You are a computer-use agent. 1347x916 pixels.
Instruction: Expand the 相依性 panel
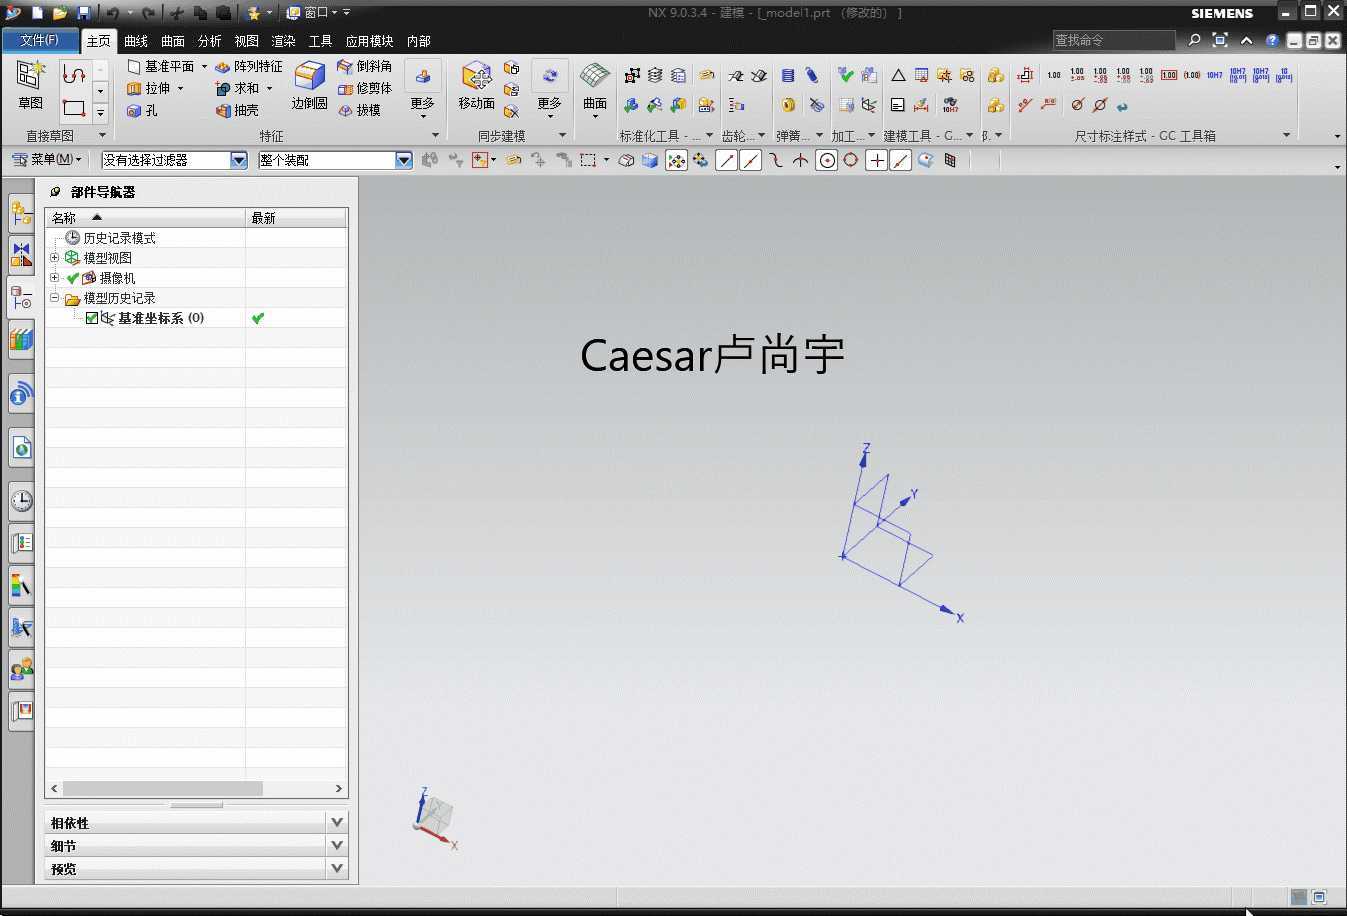pos(337,822)
